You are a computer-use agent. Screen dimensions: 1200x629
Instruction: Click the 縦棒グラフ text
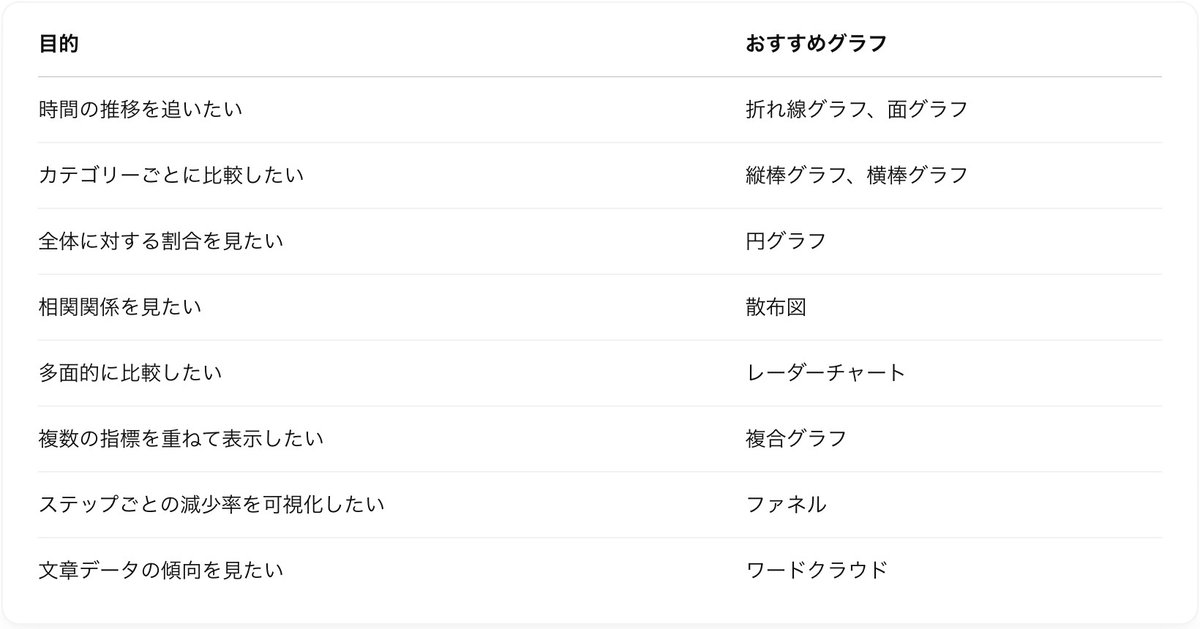pos(798,176)
